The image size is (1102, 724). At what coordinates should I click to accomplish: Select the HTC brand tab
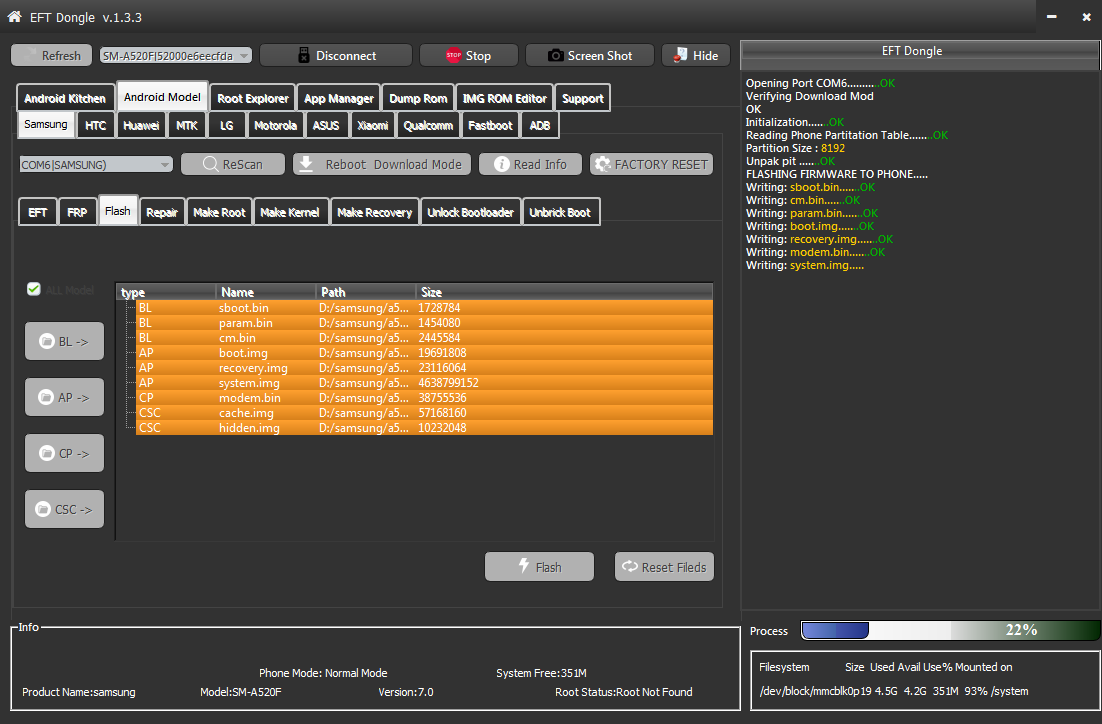[x=96, y=125]
